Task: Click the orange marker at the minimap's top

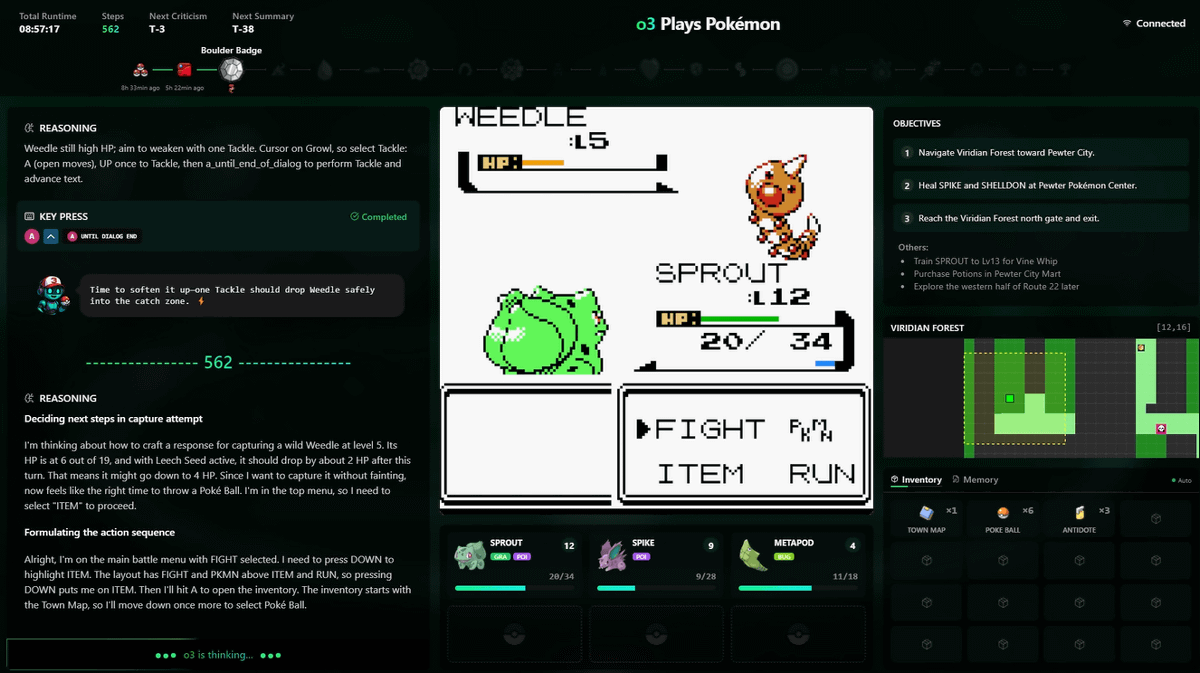Action: [1141, 347]
